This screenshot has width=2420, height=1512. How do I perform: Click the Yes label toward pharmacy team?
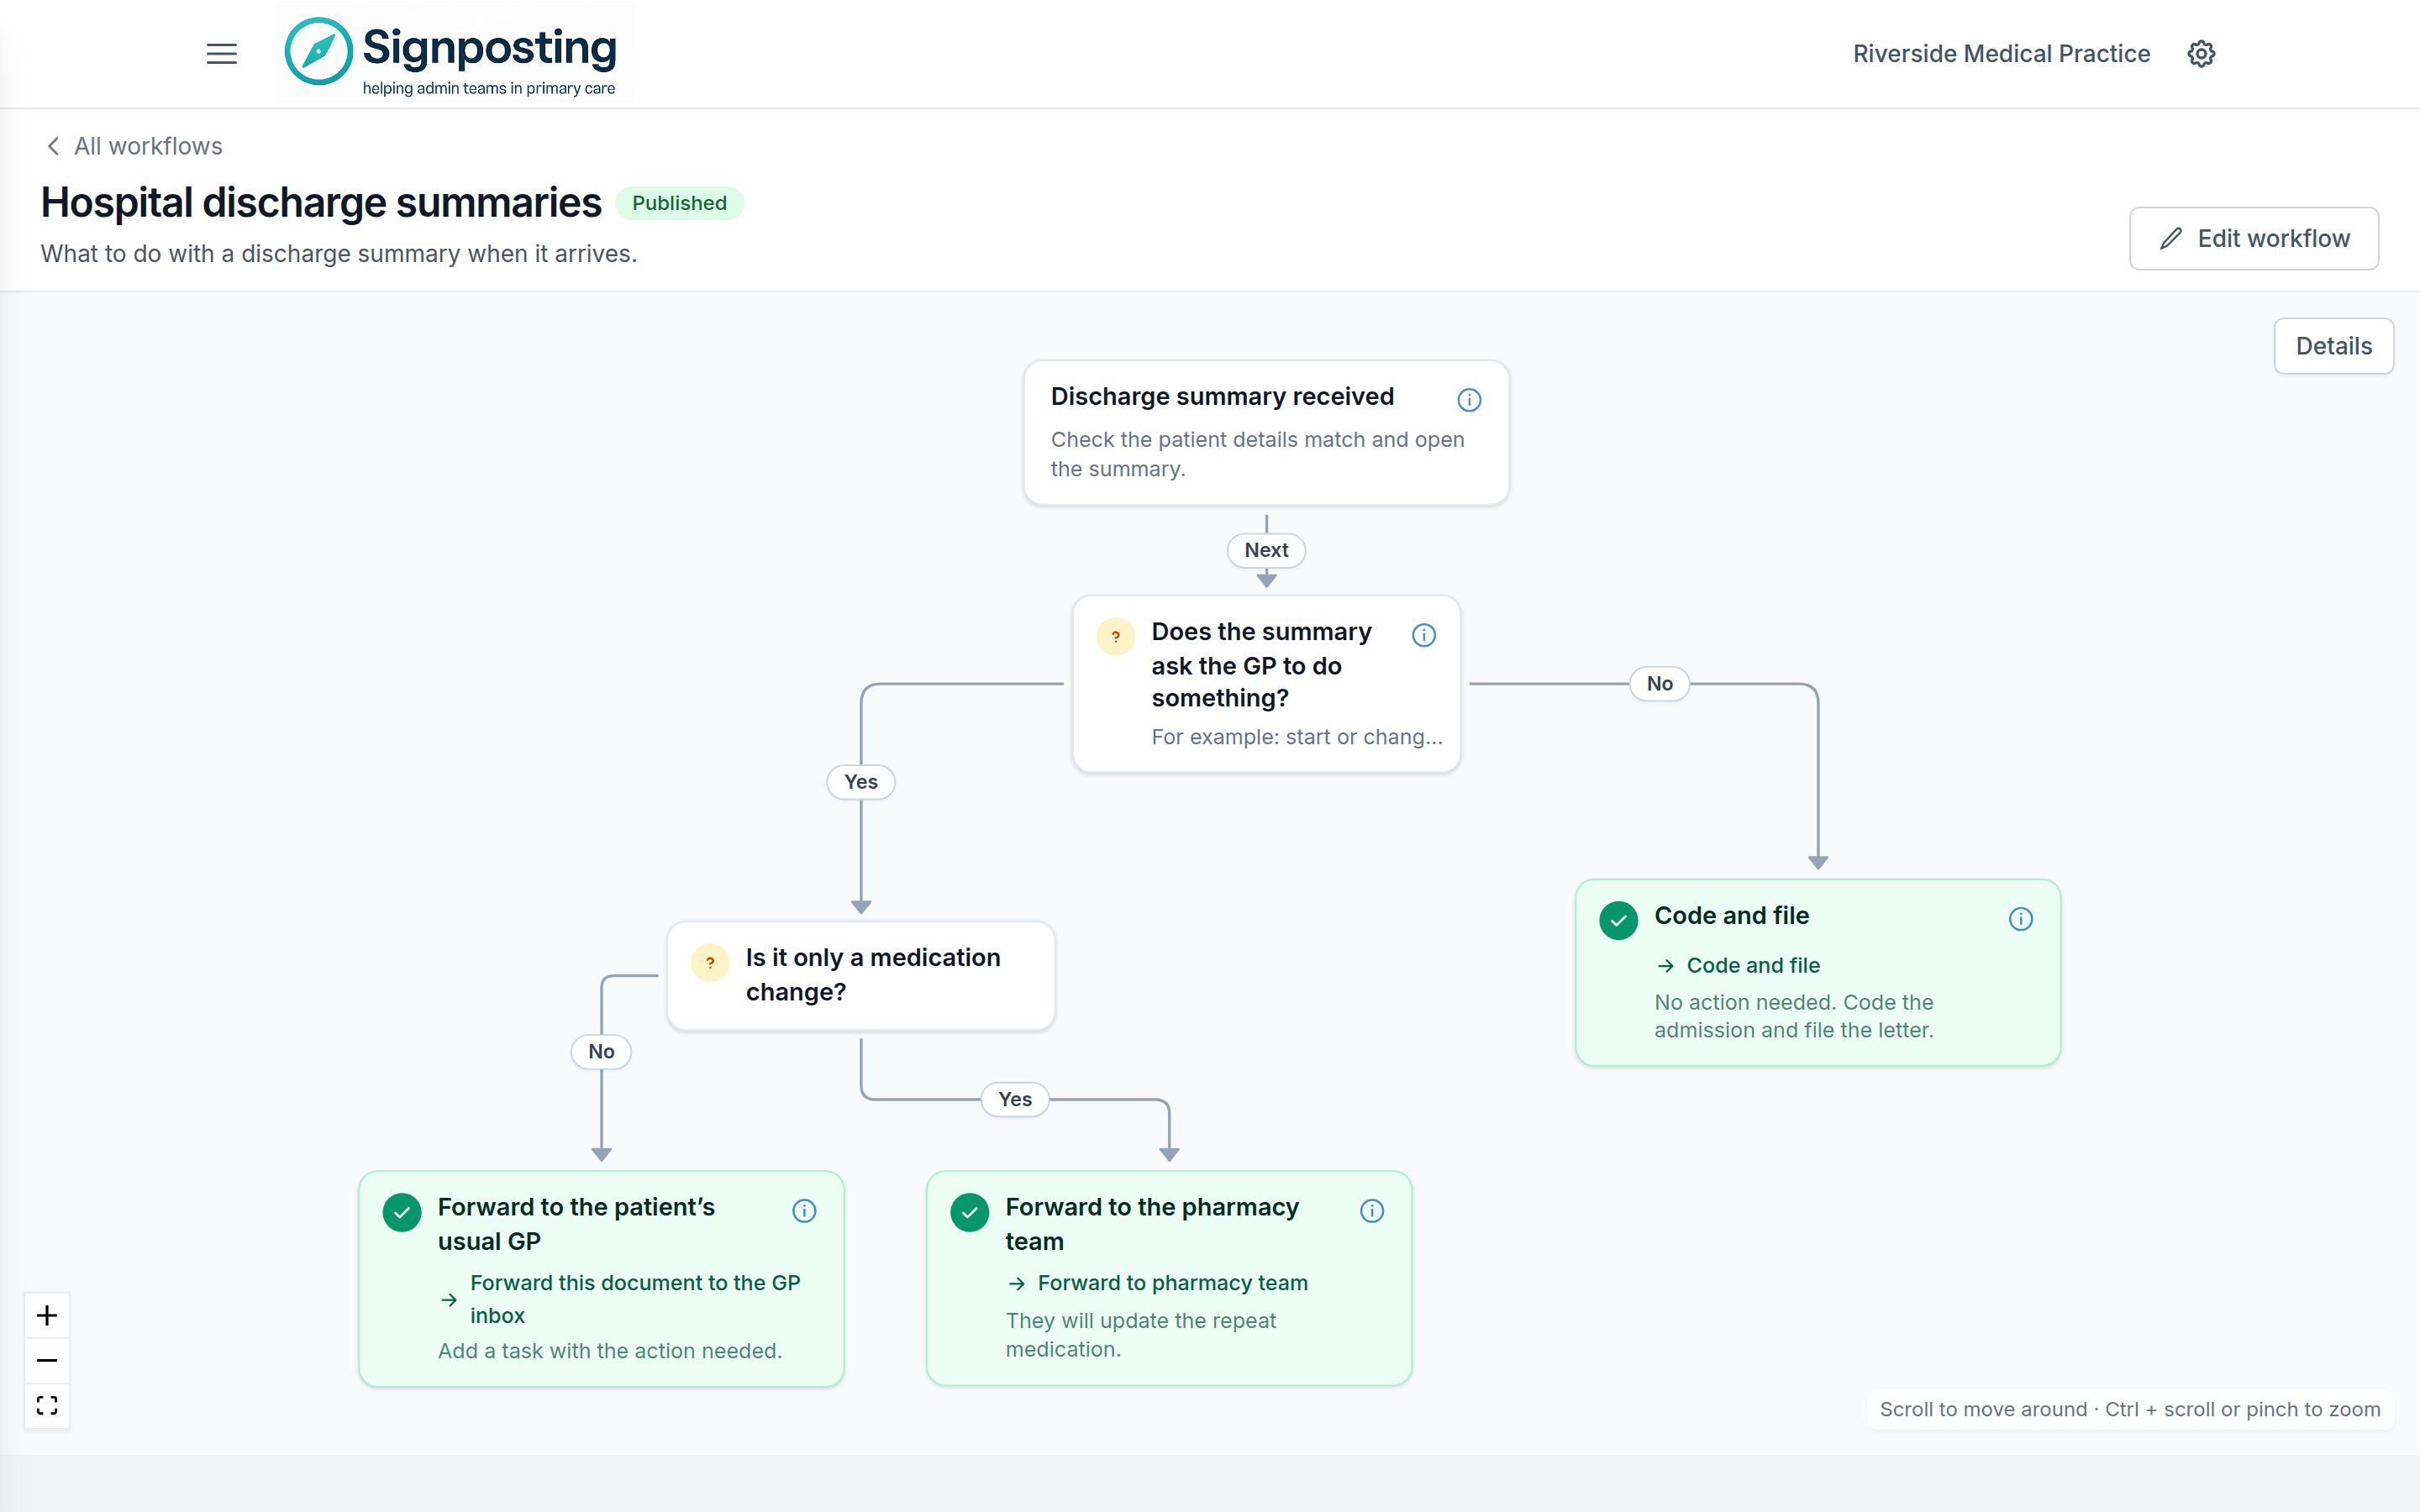point(1015,1099)
